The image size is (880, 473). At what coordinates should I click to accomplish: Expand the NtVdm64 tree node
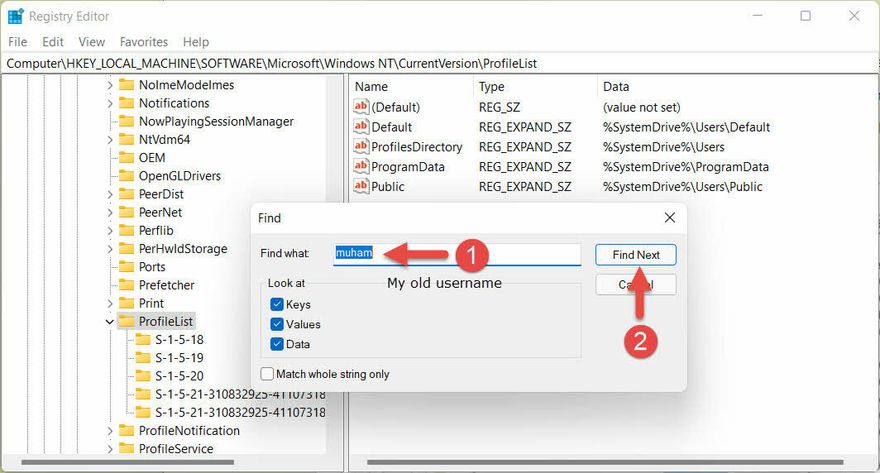(x=110, y=140)
